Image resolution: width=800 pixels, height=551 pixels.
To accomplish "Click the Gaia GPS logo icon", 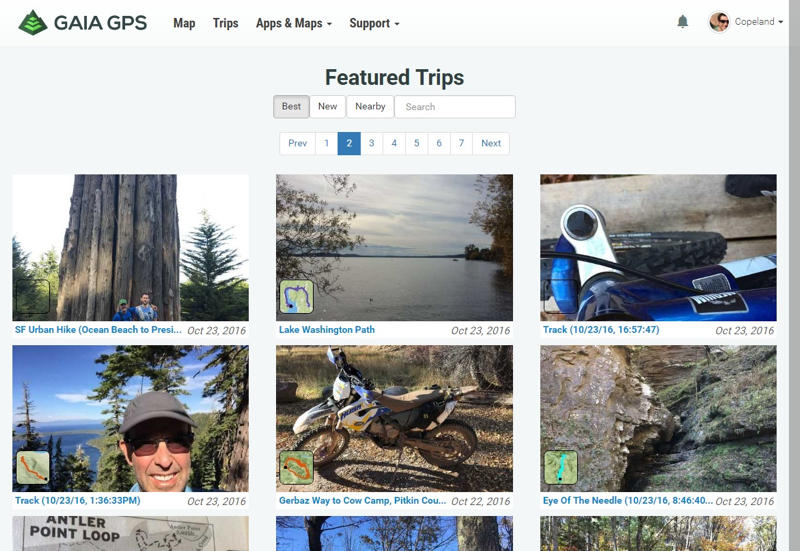I will tap(33, 22).
